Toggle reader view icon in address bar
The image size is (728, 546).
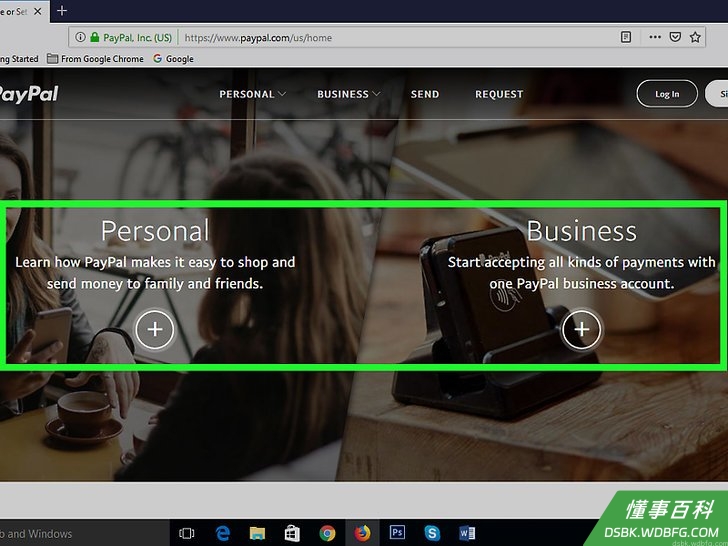coord(626,37)
